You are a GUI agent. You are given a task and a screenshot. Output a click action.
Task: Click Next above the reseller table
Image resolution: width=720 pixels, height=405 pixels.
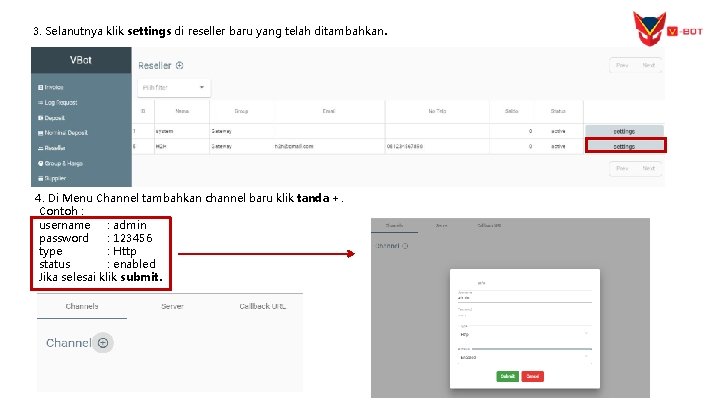pos(648,65)
